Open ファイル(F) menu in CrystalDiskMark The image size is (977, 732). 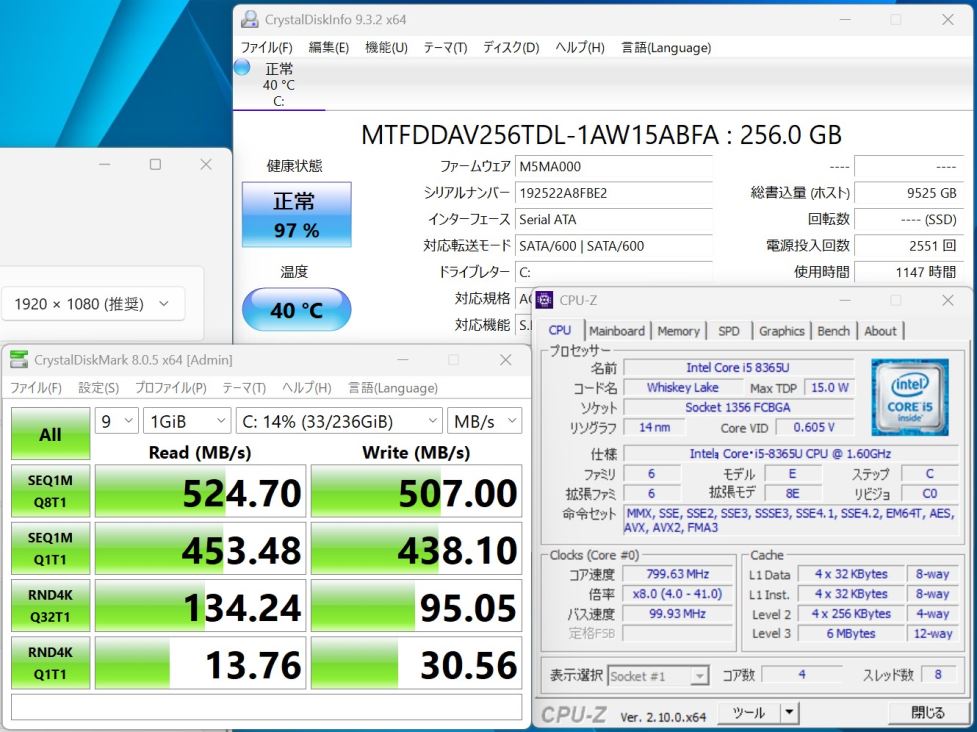tap(36, 387)
